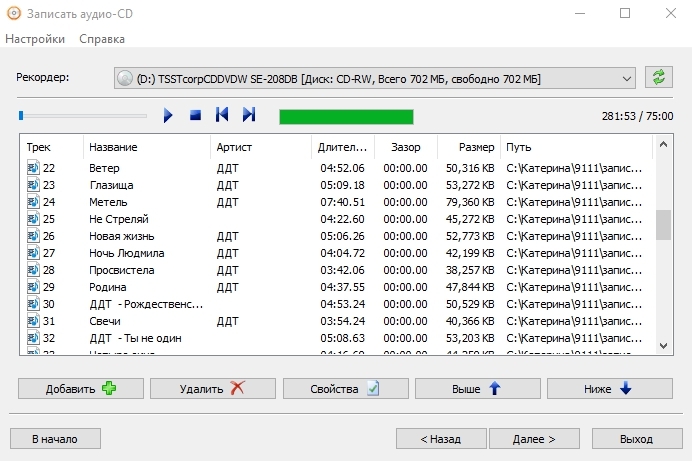Click the audio file icon of track 29
Viewport: 692px width, 461px height.
pos(33,287)
